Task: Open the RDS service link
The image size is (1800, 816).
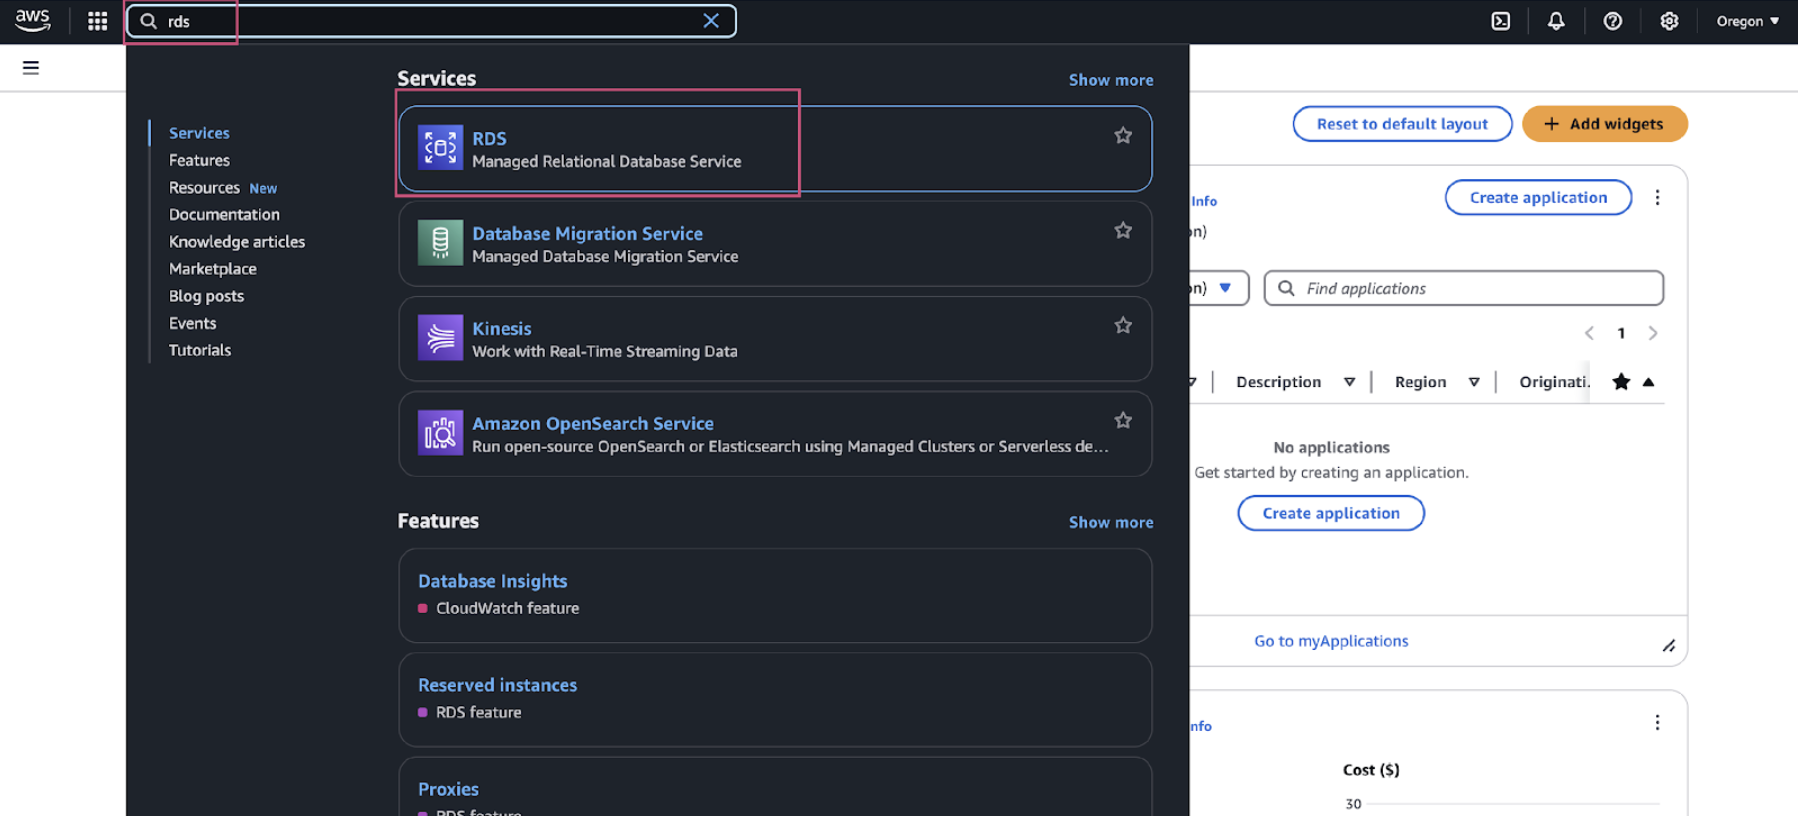Action: pyautogui.click(x=489, y=139)
